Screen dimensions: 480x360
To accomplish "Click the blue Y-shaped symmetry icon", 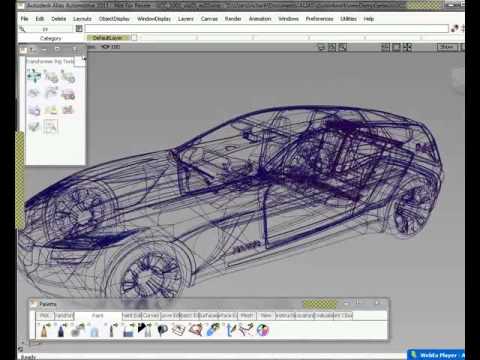I will 230,330.
